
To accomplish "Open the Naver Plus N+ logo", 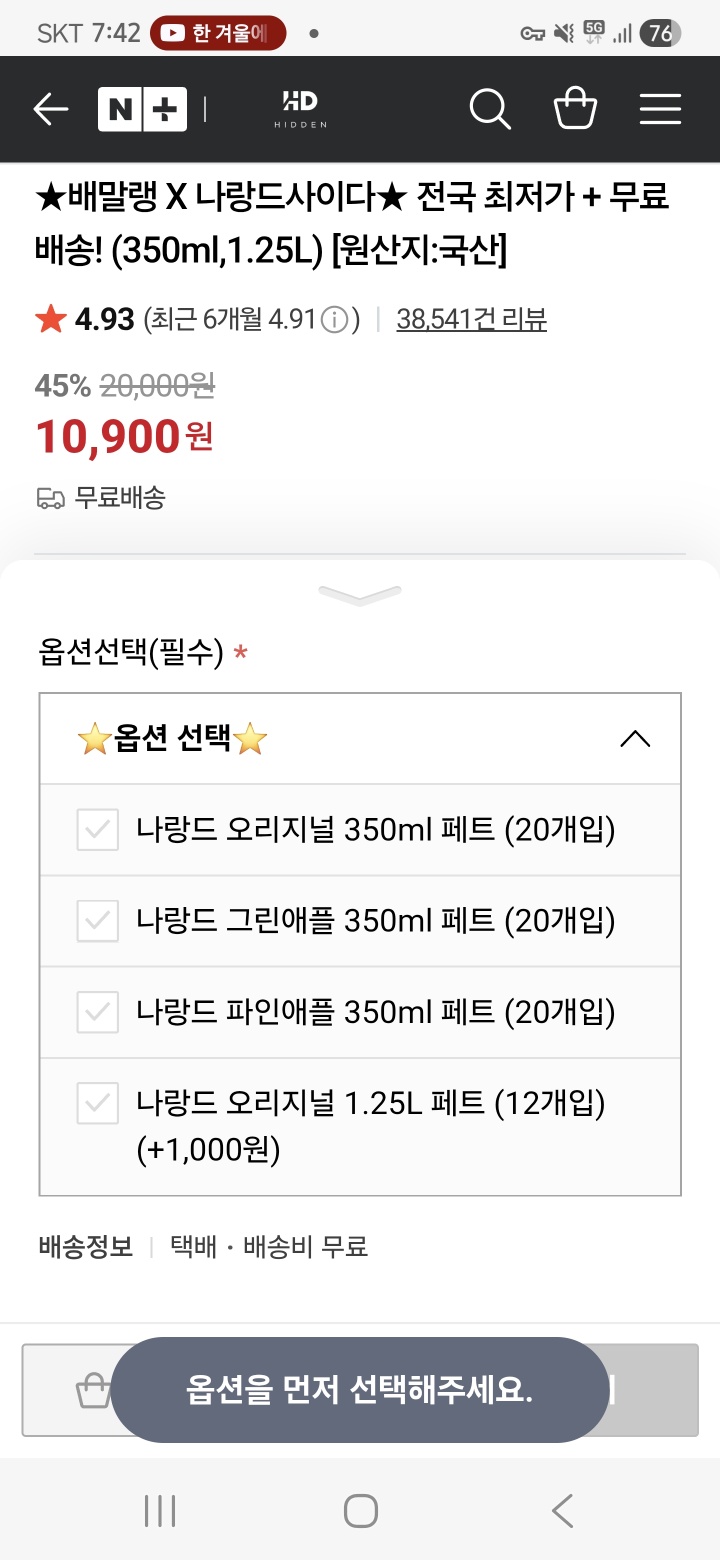I will click(142, 110).
